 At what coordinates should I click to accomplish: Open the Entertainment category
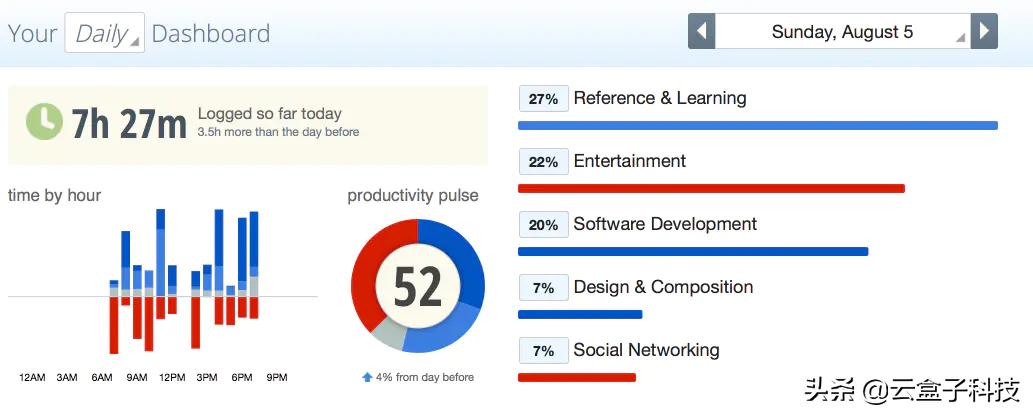point(629,161)
